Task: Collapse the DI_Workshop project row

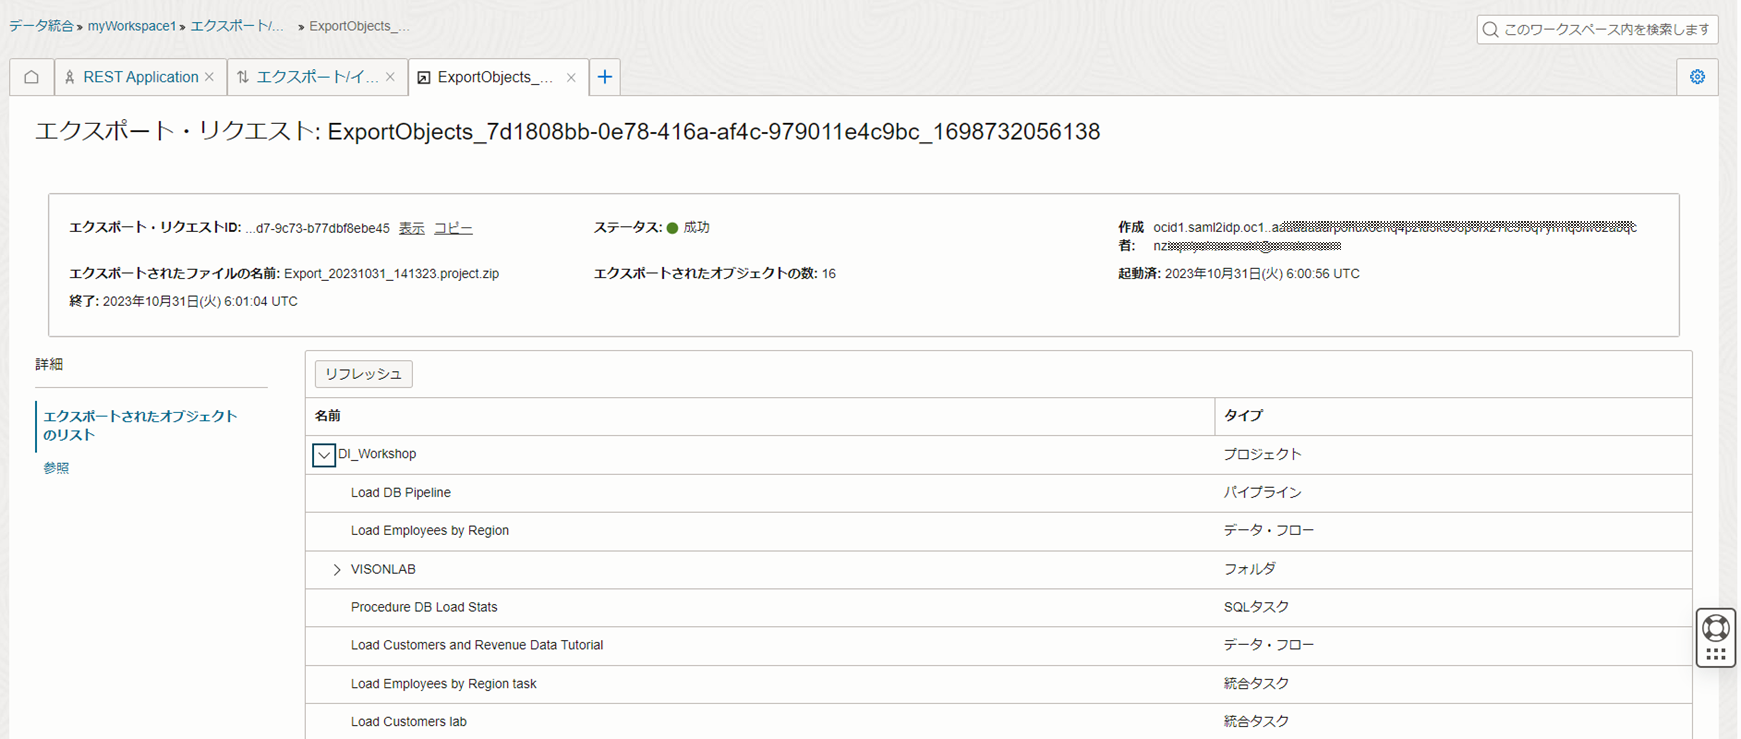Action: (x=324, y=455)
